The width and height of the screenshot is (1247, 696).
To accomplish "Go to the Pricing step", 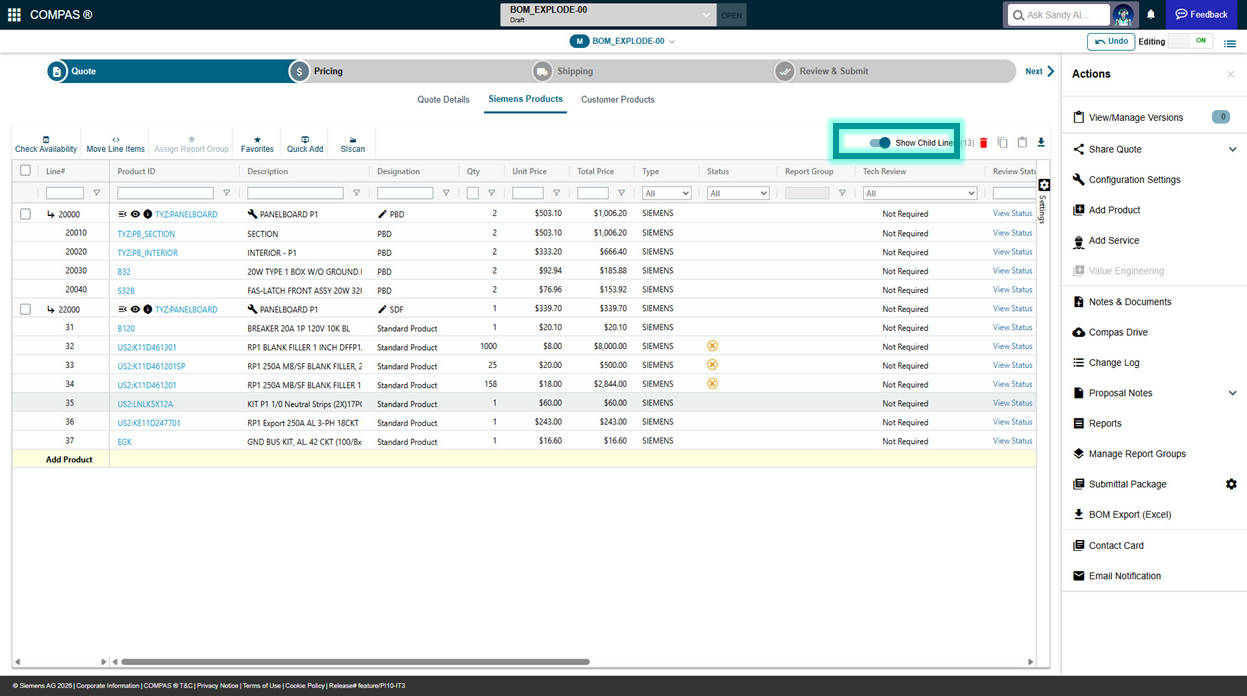I will [328, 71].
